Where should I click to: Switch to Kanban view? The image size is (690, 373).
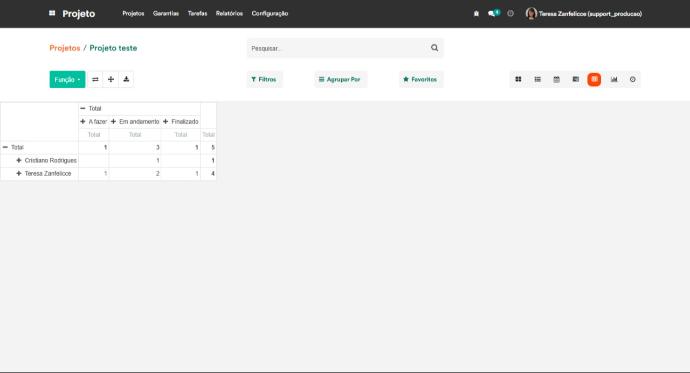[518, 80]
